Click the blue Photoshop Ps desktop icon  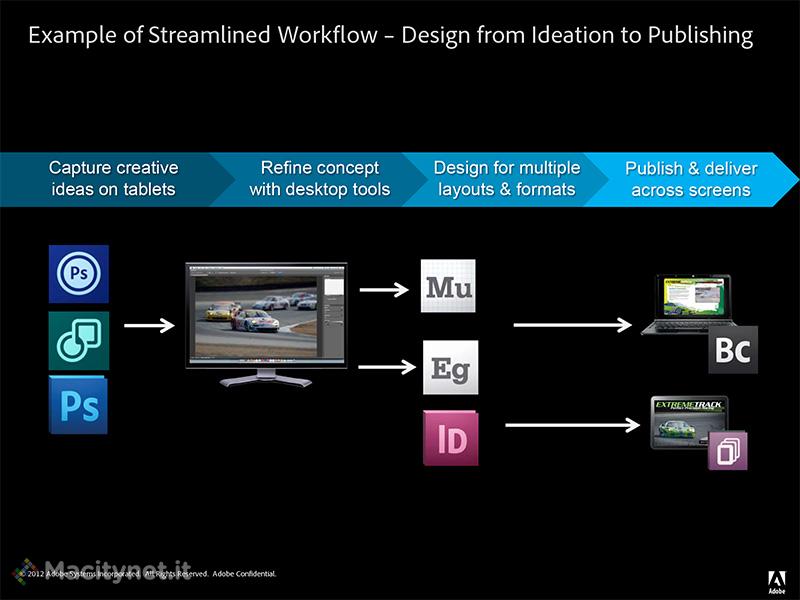click(x=79, y=406)
